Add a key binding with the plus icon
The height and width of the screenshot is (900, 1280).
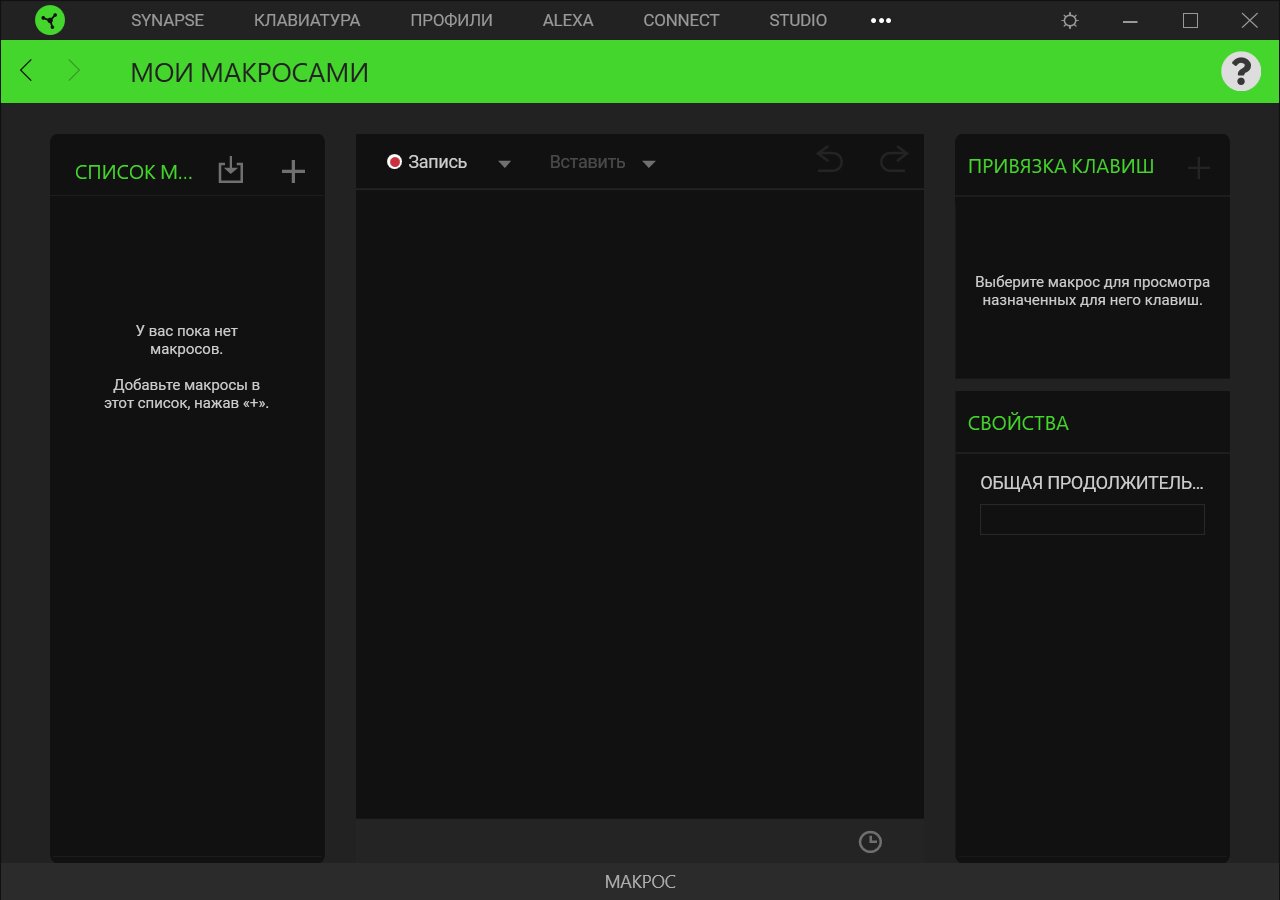(1198, 168)
